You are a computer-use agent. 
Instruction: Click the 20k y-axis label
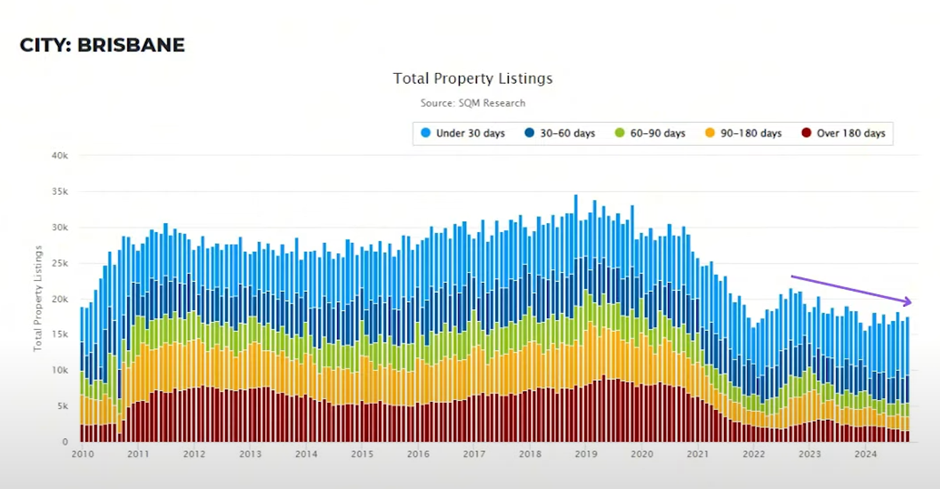point(59,299)
